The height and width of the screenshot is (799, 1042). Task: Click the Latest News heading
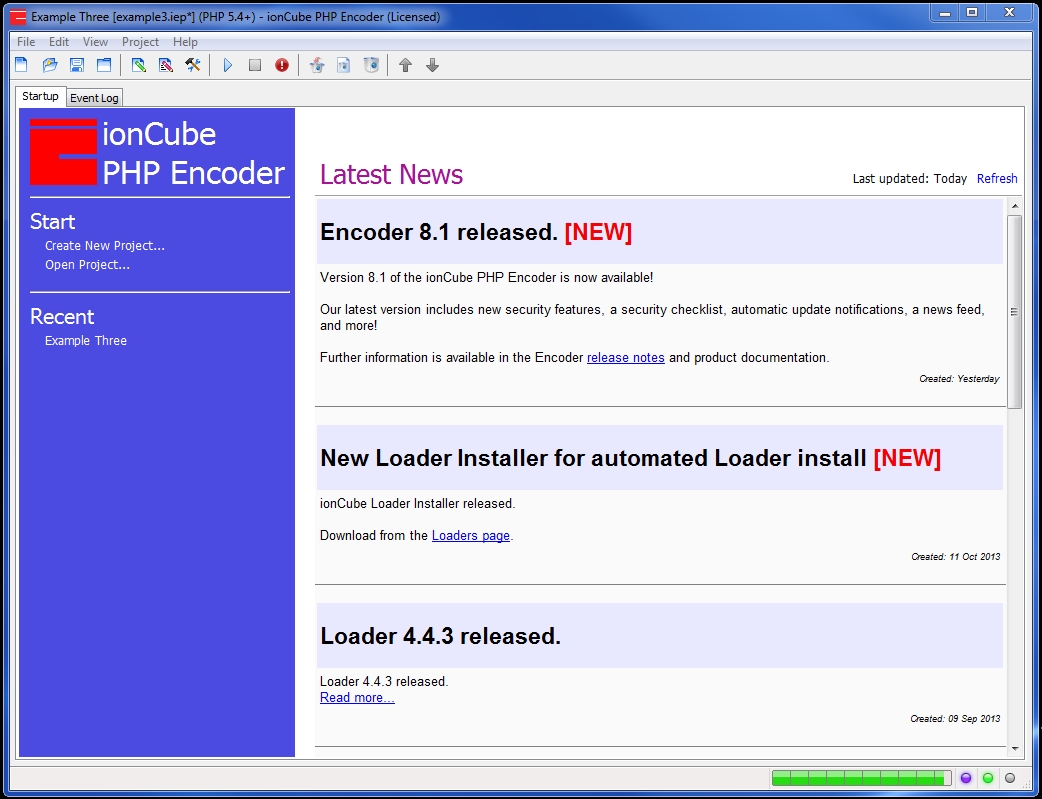(x=391, y=174)
